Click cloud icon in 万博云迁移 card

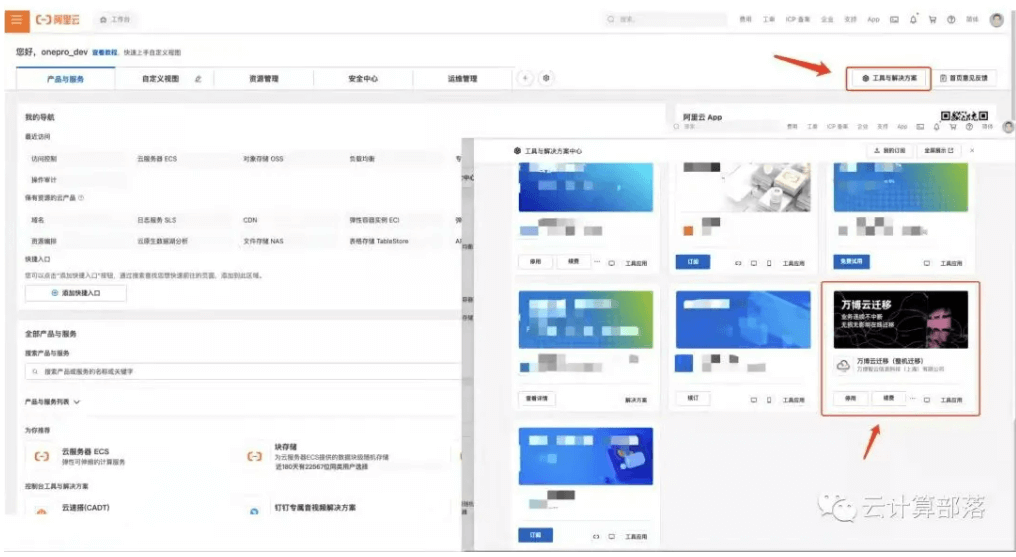(x=843, y=365)
